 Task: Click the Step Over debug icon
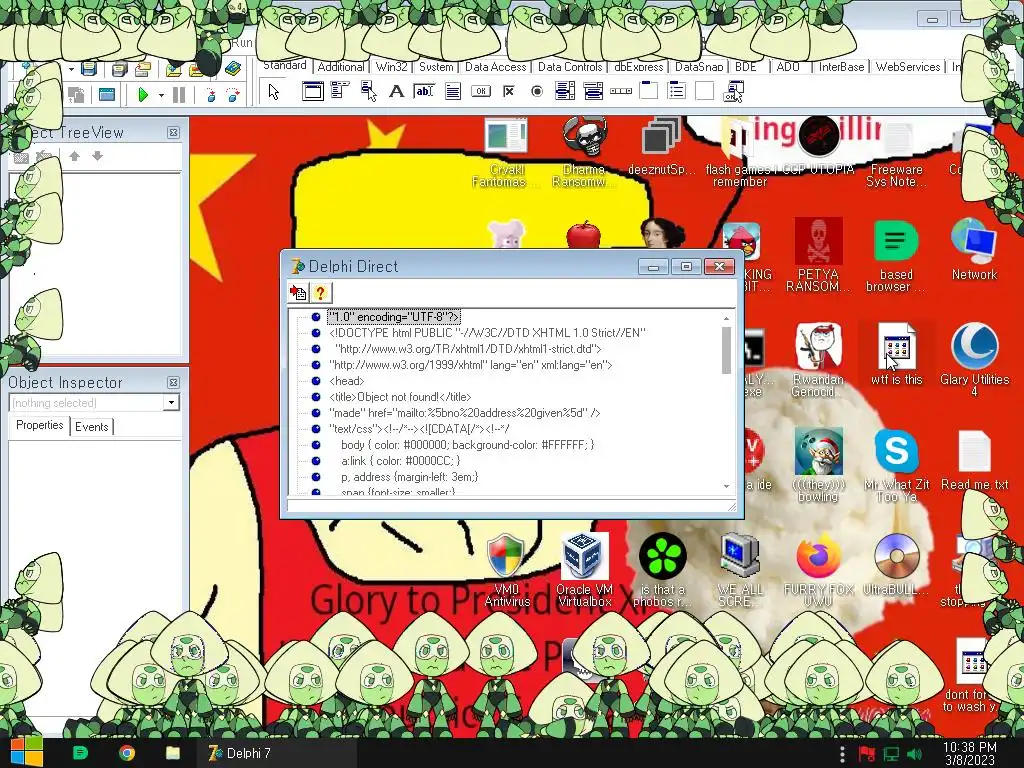click(x=233, y=95)
